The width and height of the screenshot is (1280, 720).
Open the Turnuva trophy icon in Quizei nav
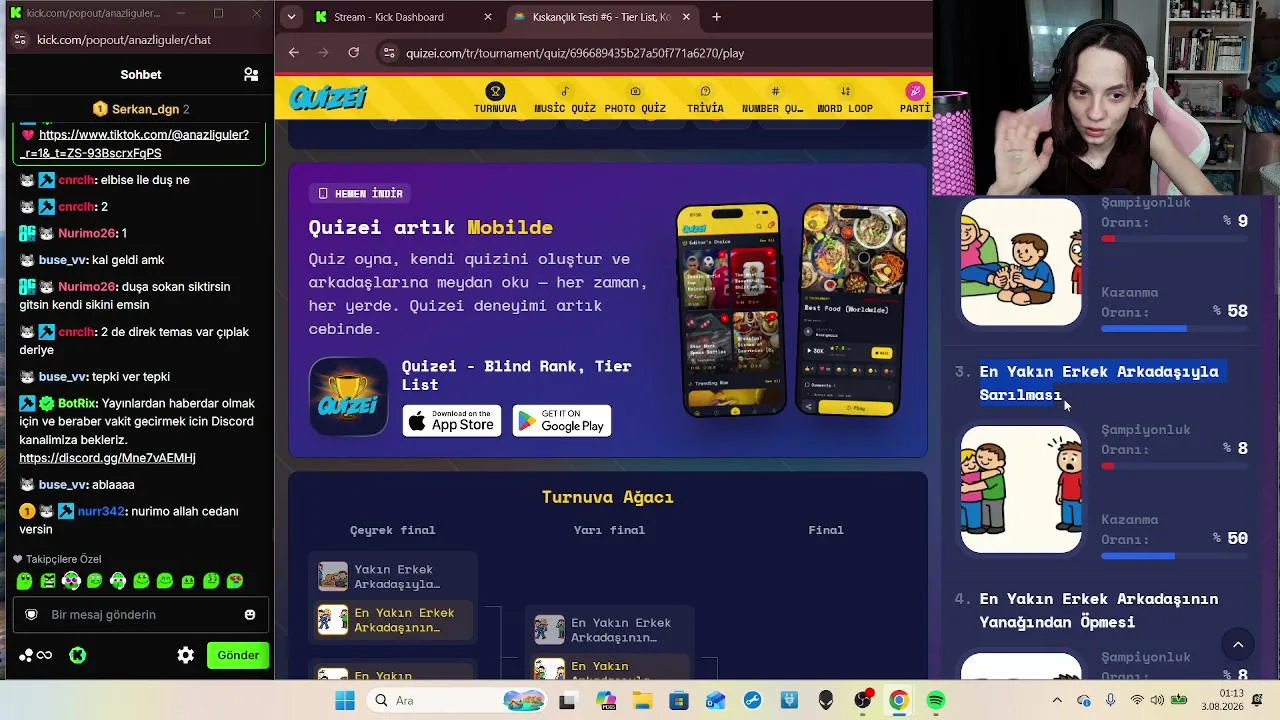click(x=495, y=91)
